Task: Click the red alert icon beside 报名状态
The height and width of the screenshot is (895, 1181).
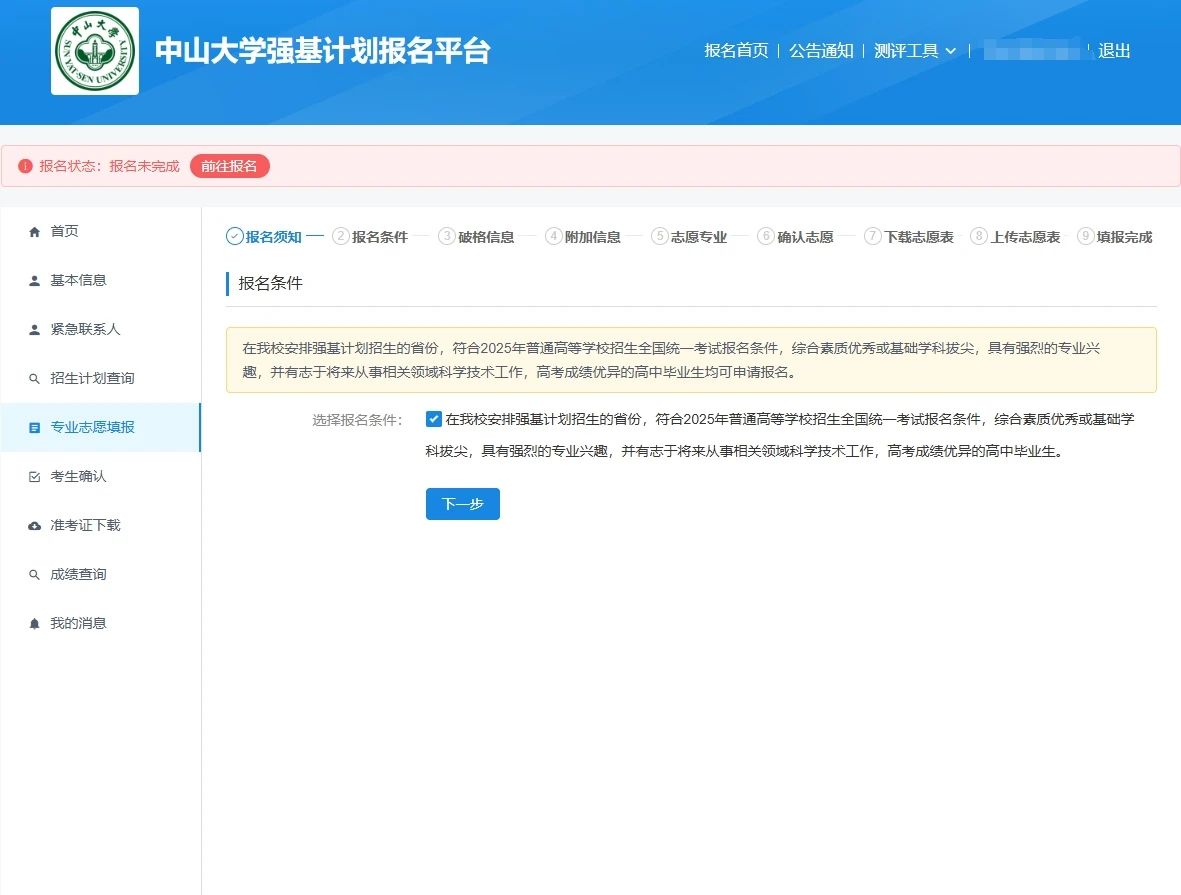Action: click(x=25, y=166)
